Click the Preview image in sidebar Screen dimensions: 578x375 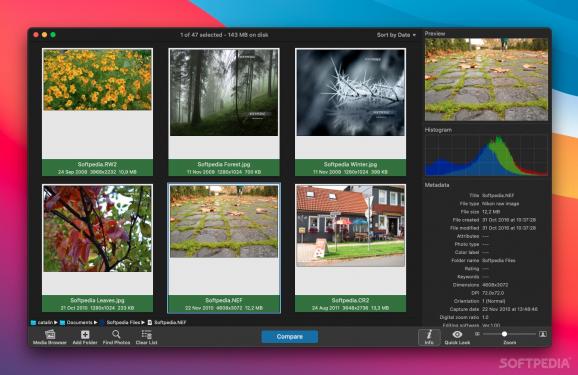[486, 79]
